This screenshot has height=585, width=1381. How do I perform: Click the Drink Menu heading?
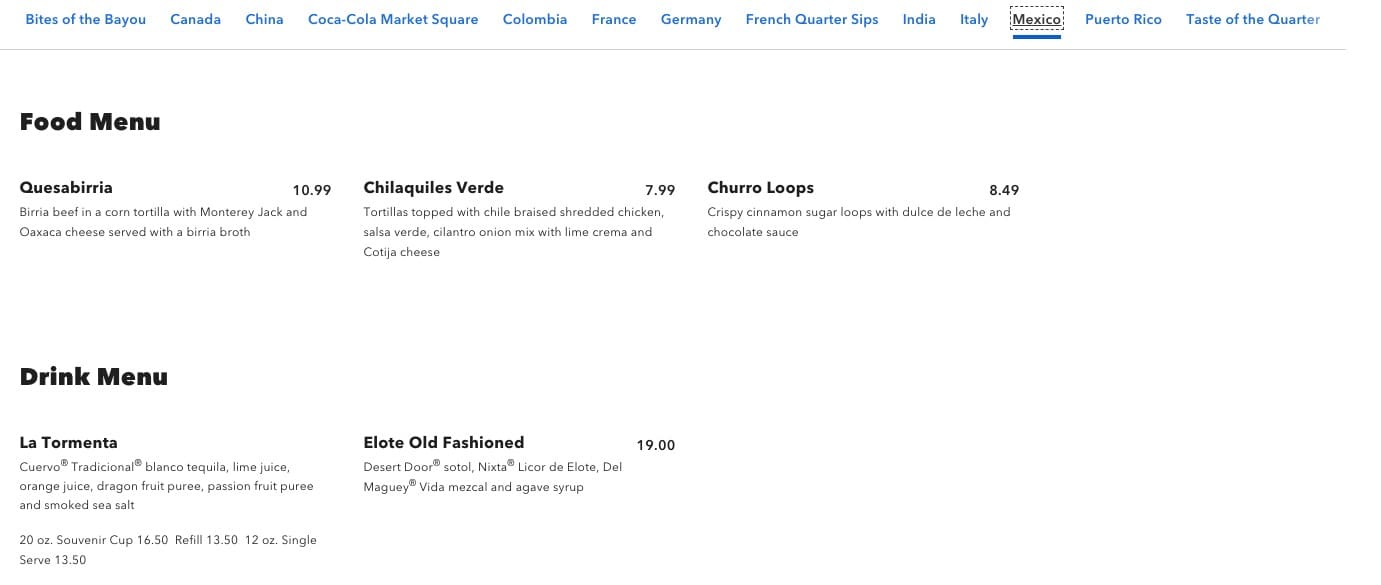click(x=94, y=377)
